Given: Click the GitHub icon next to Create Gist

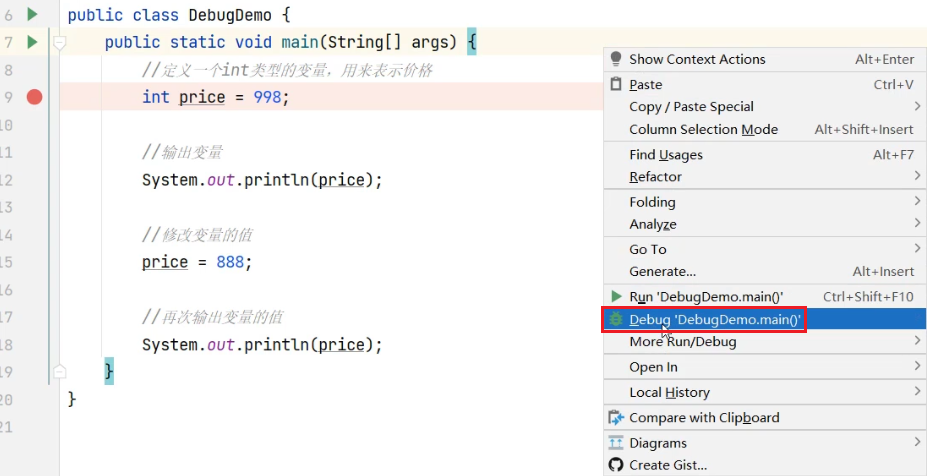Looking at the screenshot, I should (616, 465).
